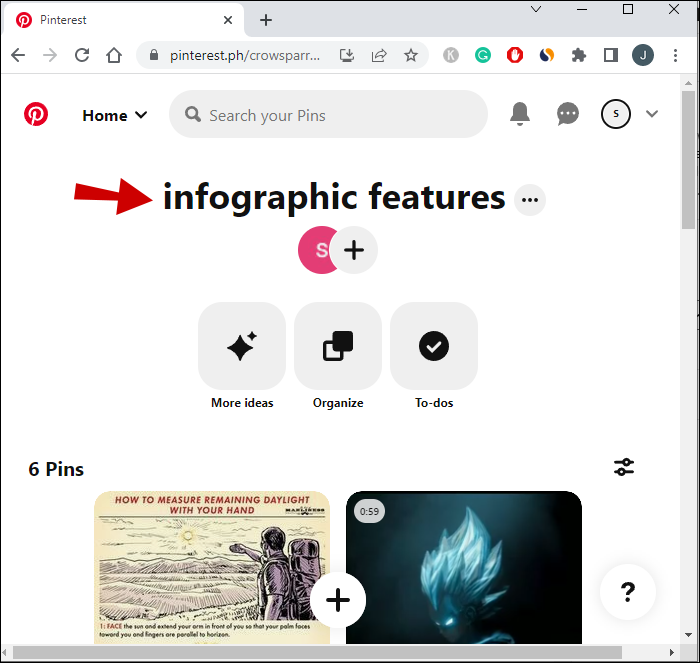Image resolution: width=700 pixels, height=663 pixels.
Task: Open the To-dos checkmark tile
Action: (434, 346)
